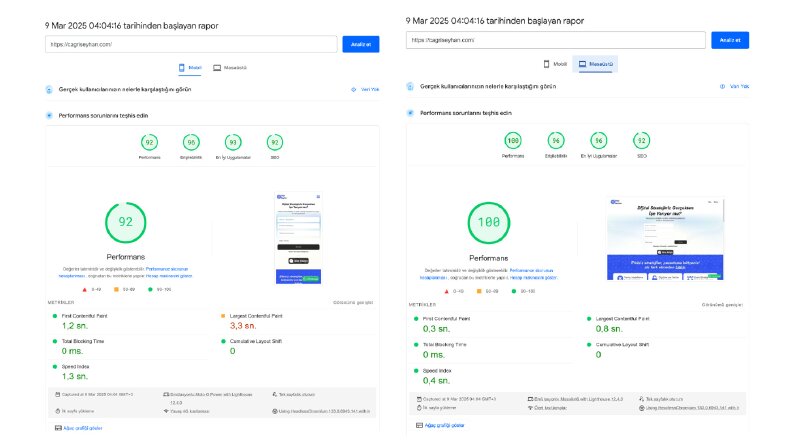Expand Largest Contentful Paint 0,8 sn. metric

(x=665, y=324)
